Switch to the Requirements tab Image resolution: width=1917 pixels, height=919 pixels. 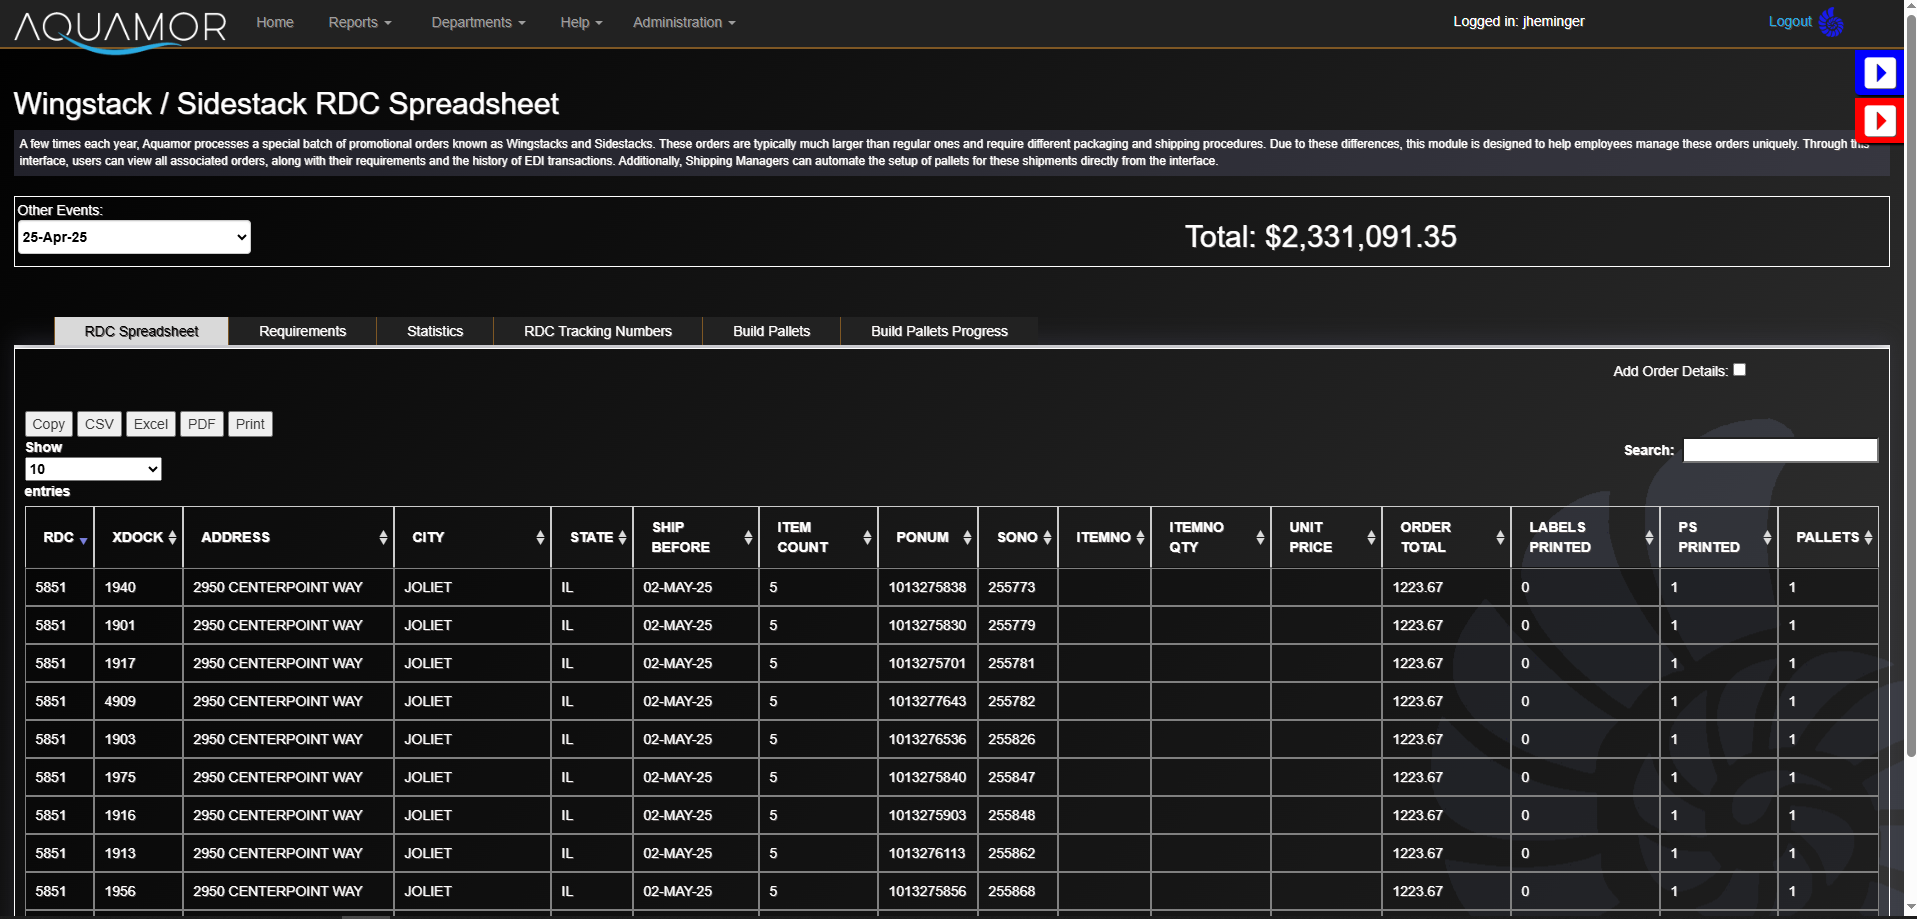coord(302,331)
